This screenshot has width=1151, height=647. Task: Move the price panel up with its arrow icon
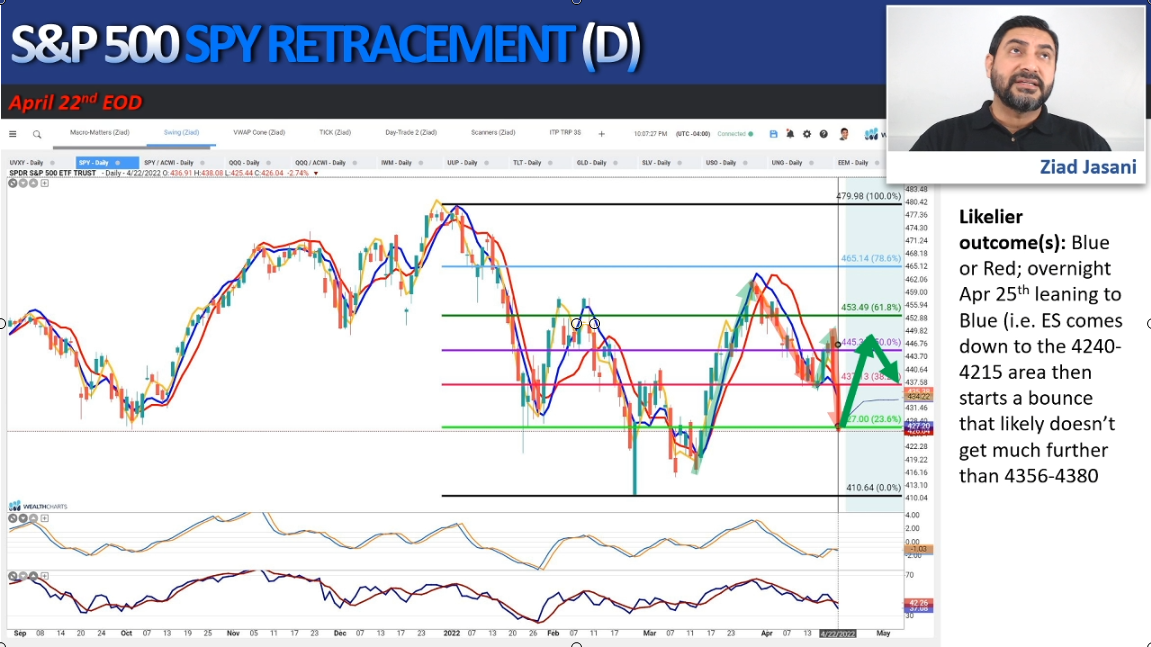coord(33,183)
